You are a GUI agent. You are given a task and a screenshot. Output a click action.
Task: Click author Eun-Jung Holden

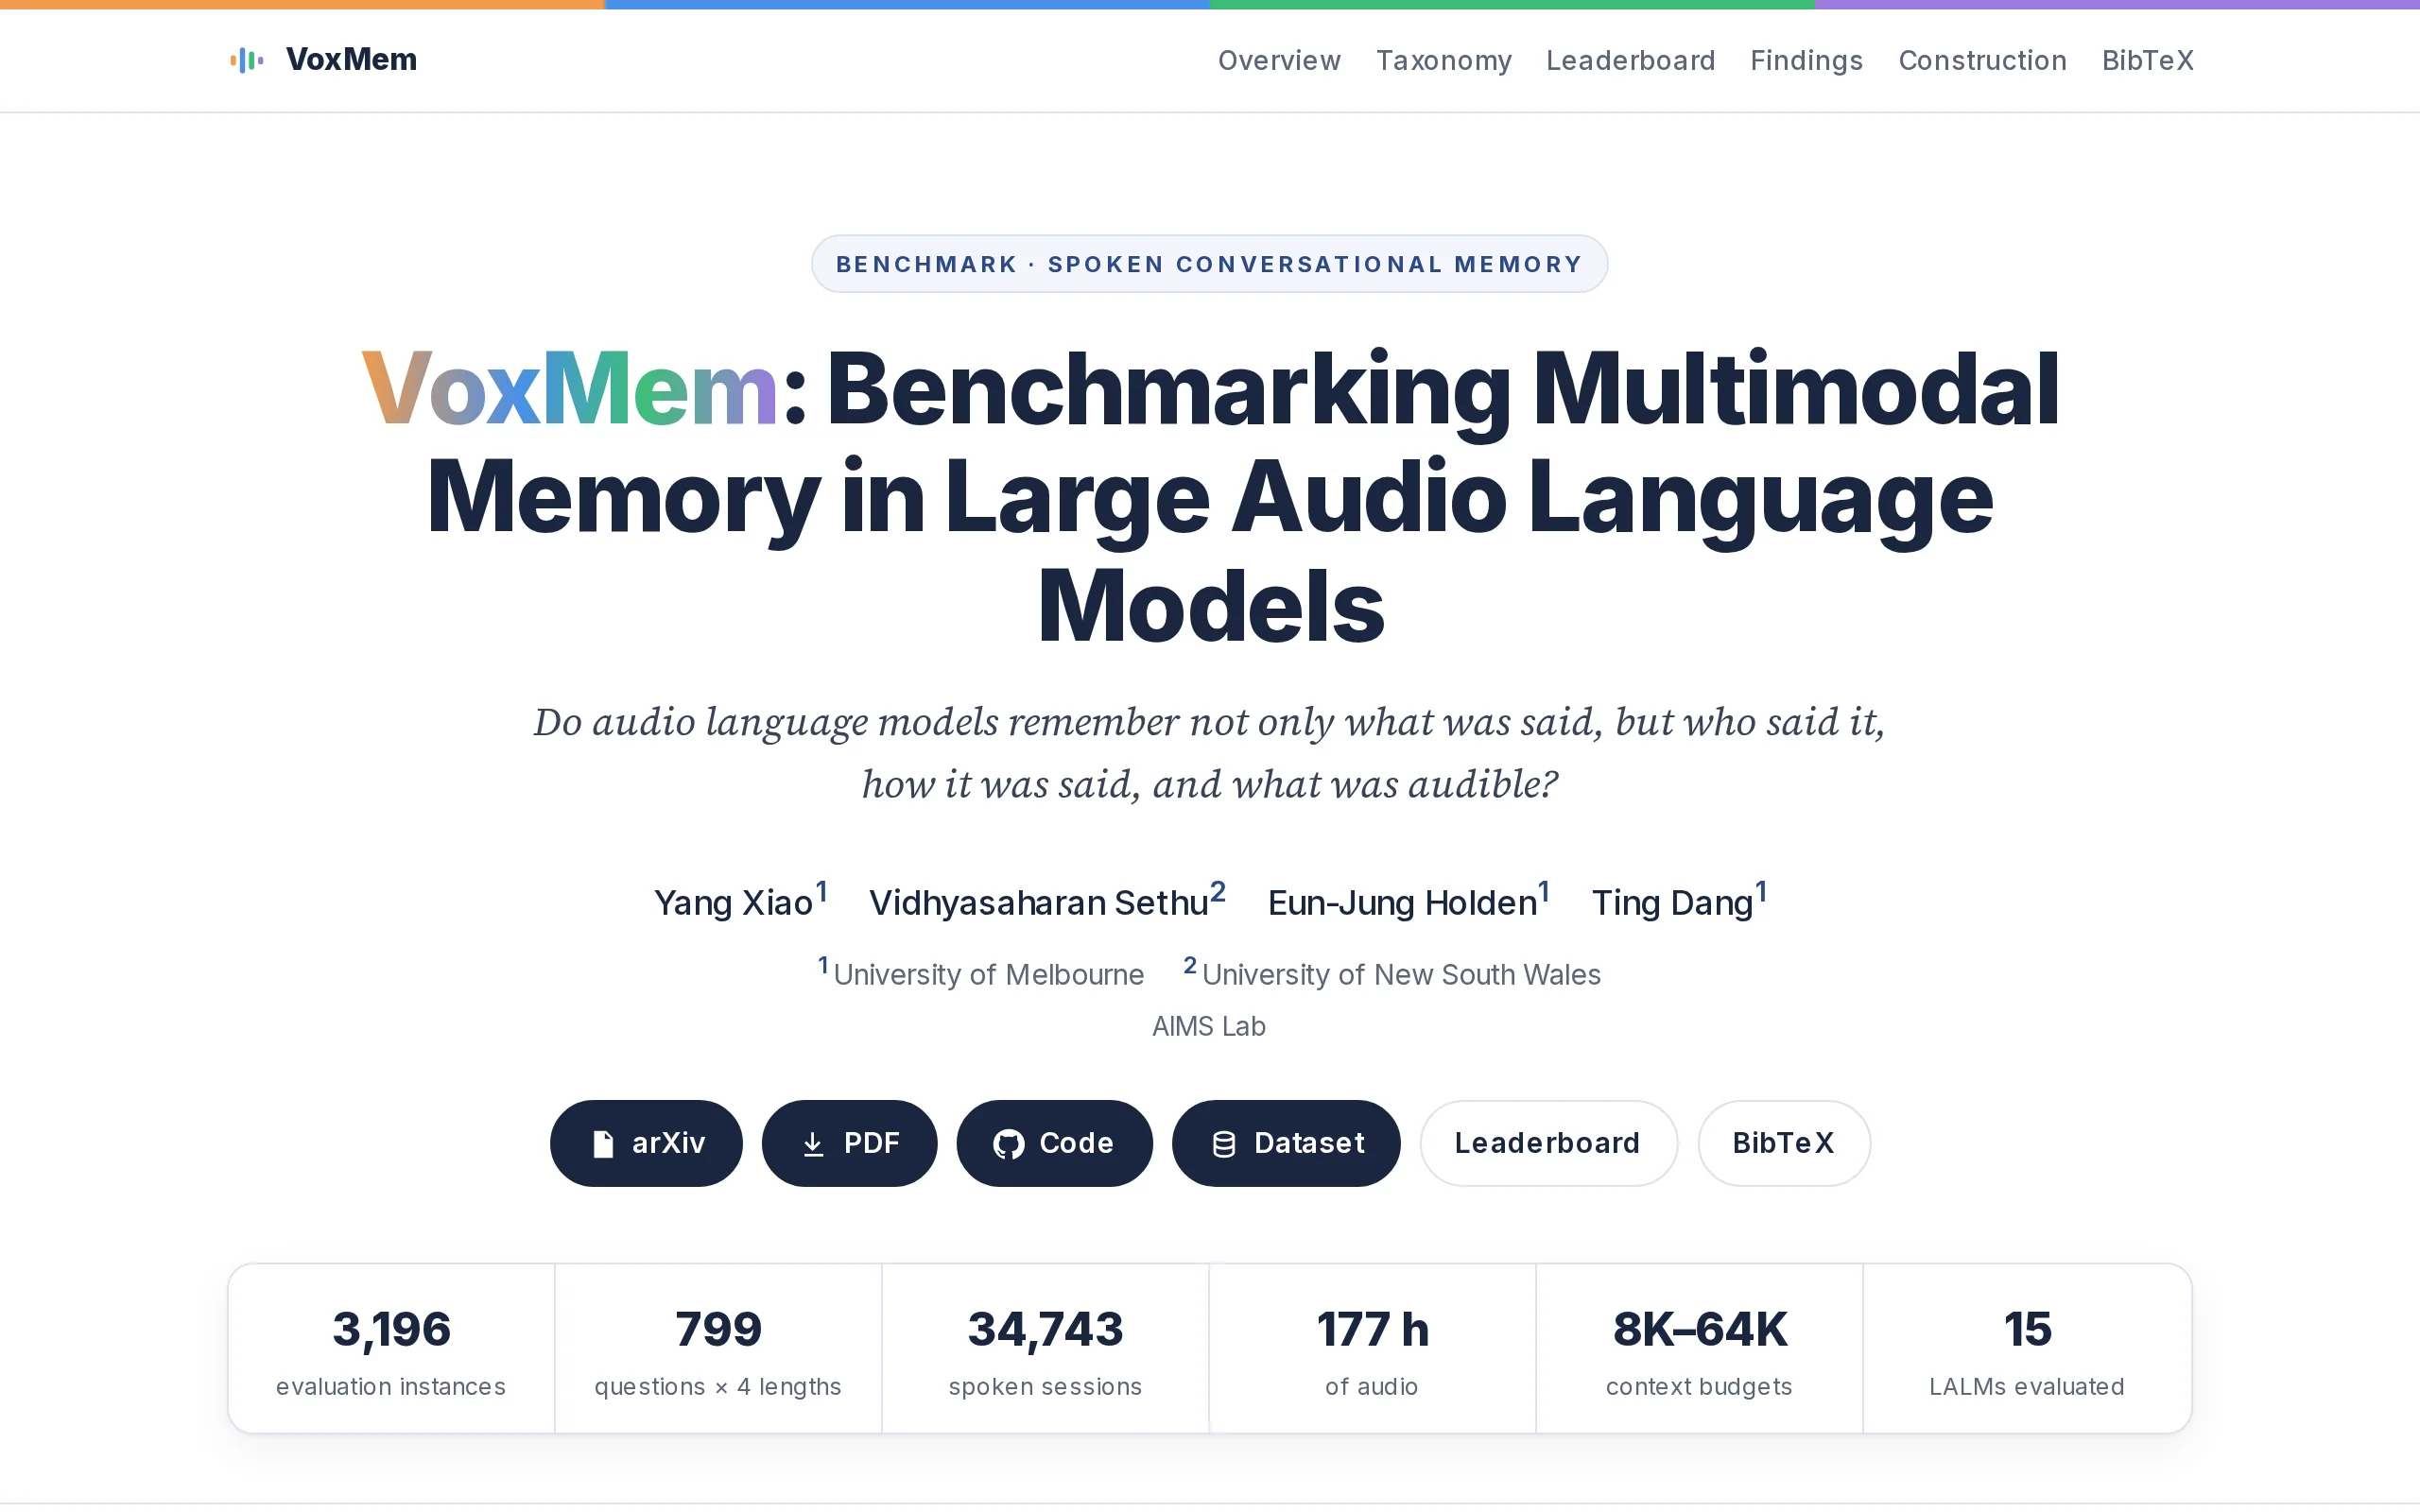[x=1402, y=903]
